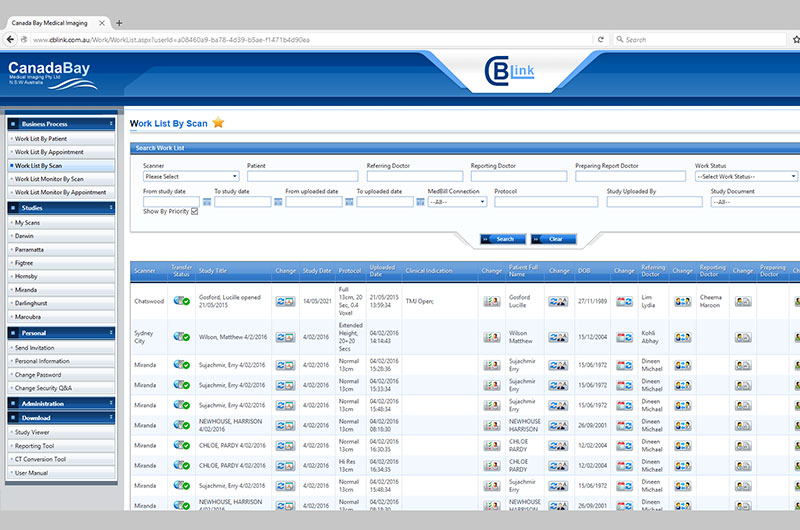Click the Search button
800x530 pixels.
pyautogui.click(x=503, y=239)
